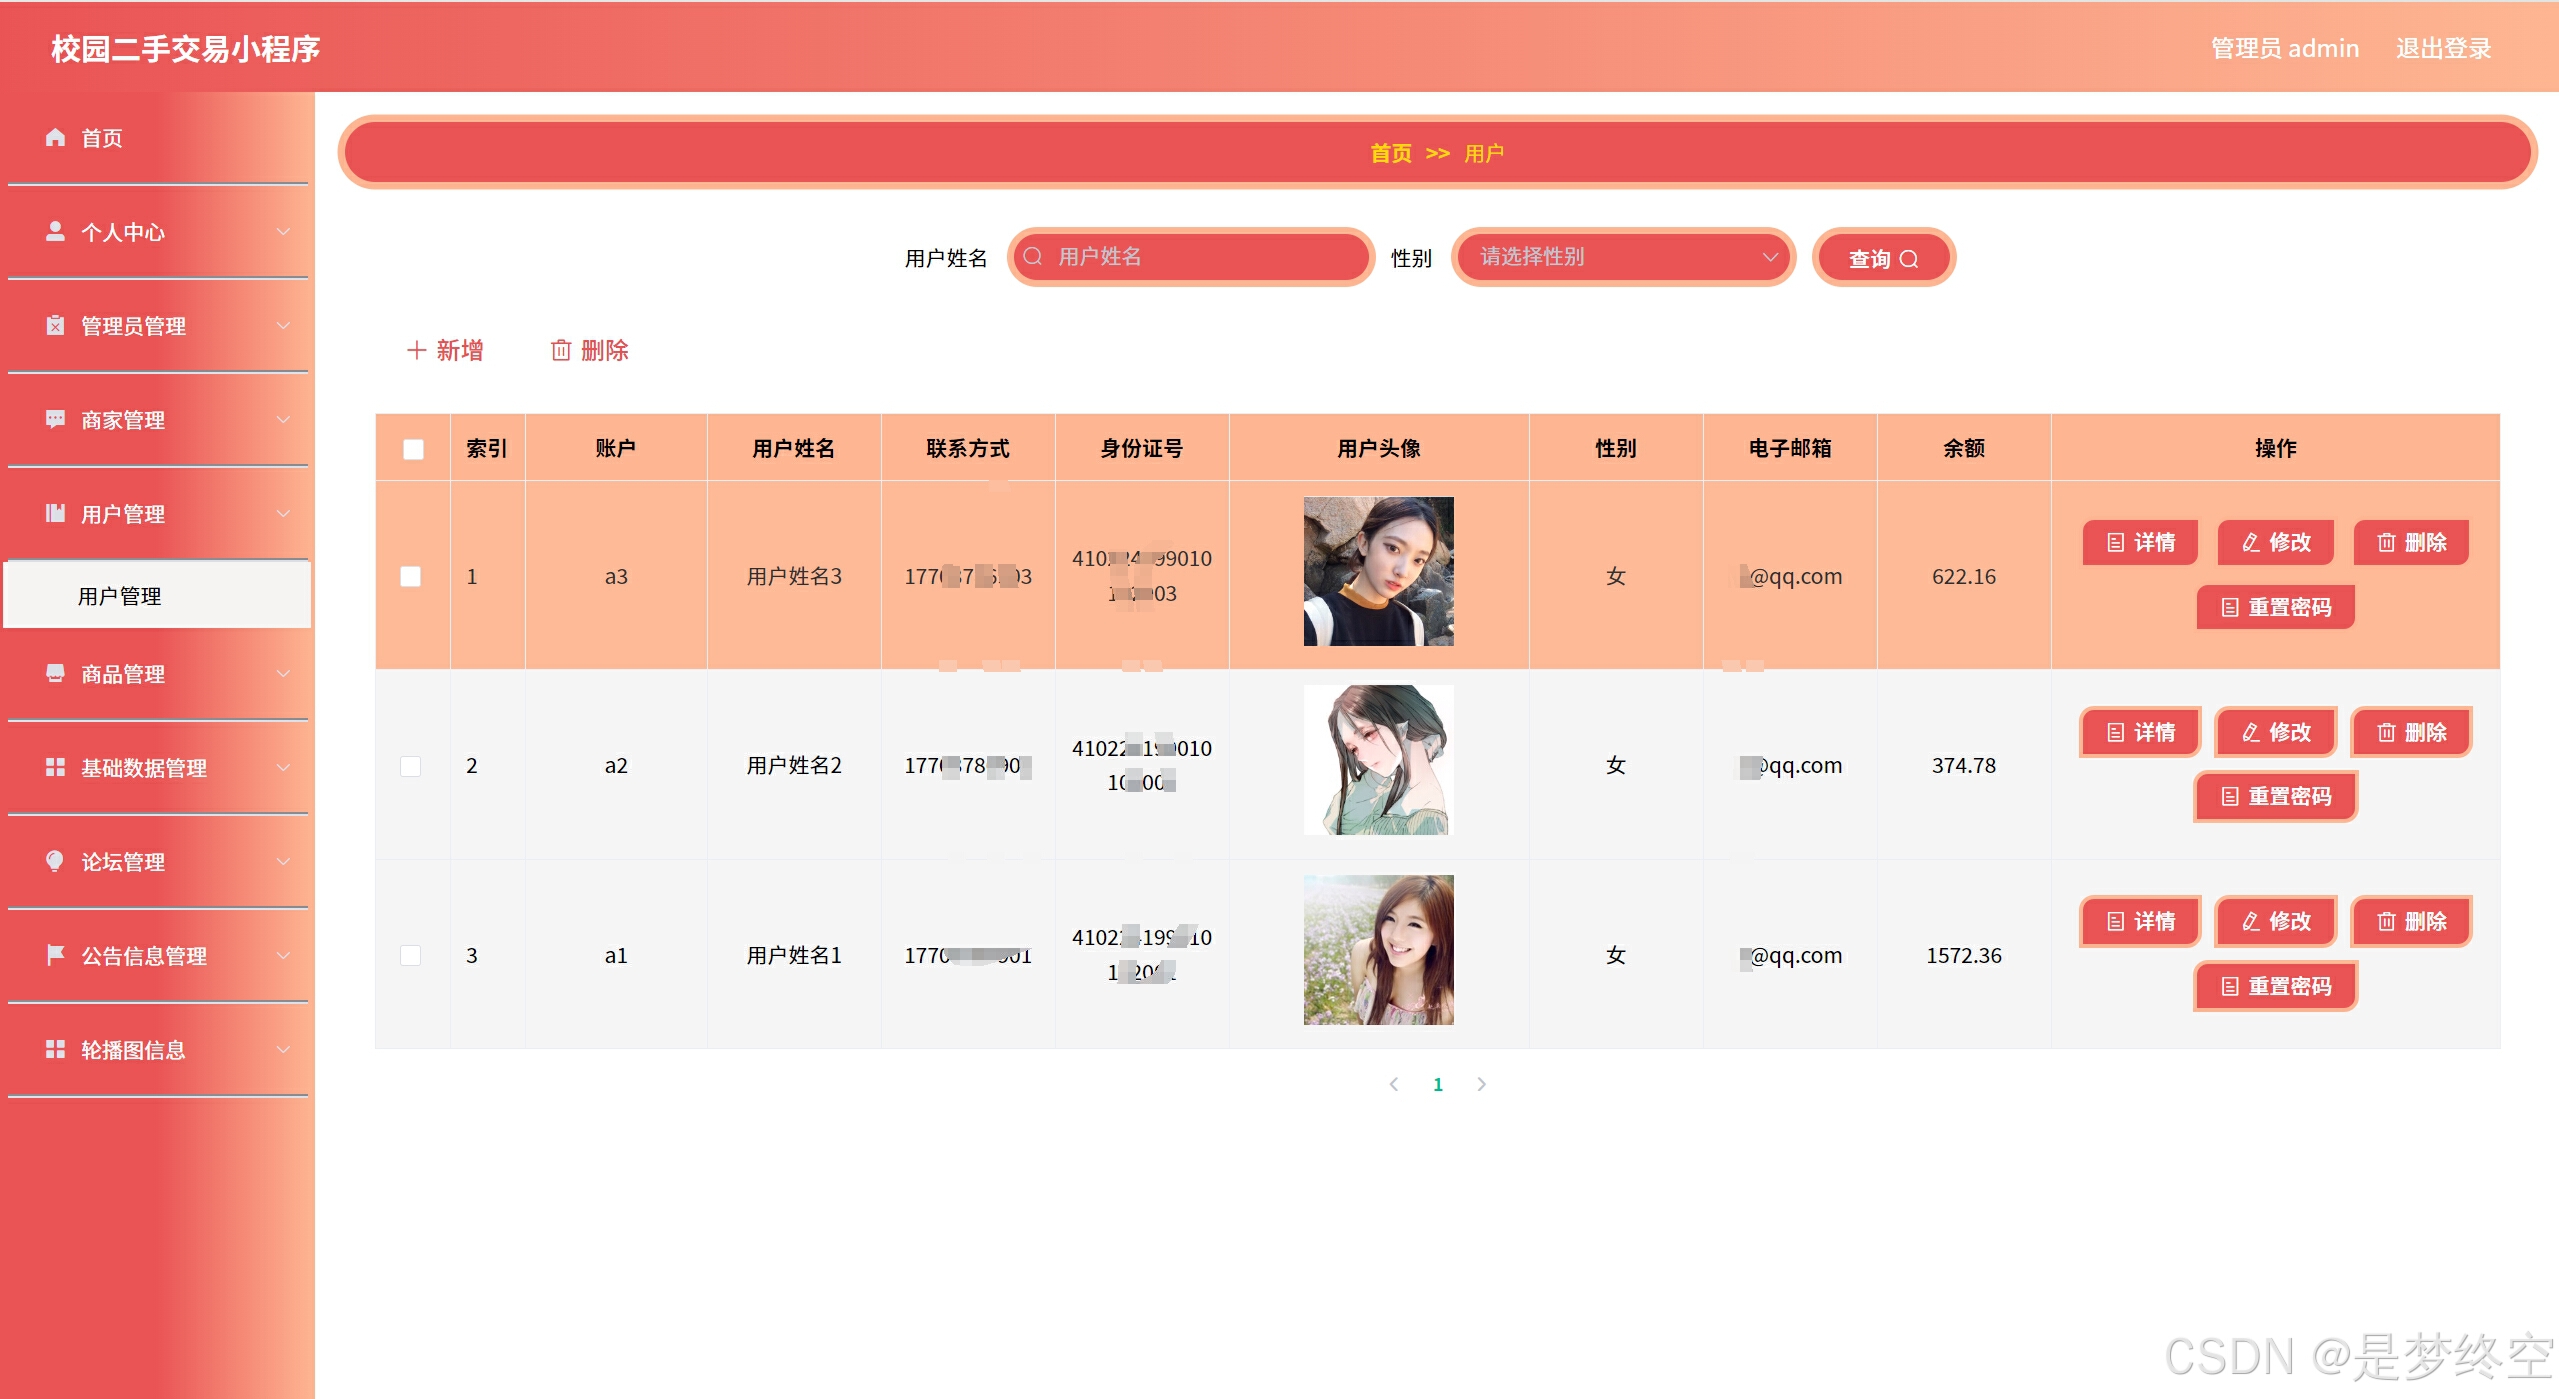Screen dimensions: 2559x1399
Task: Open the 请选择性别 gender dropdown
Action: coord(1622,257)
